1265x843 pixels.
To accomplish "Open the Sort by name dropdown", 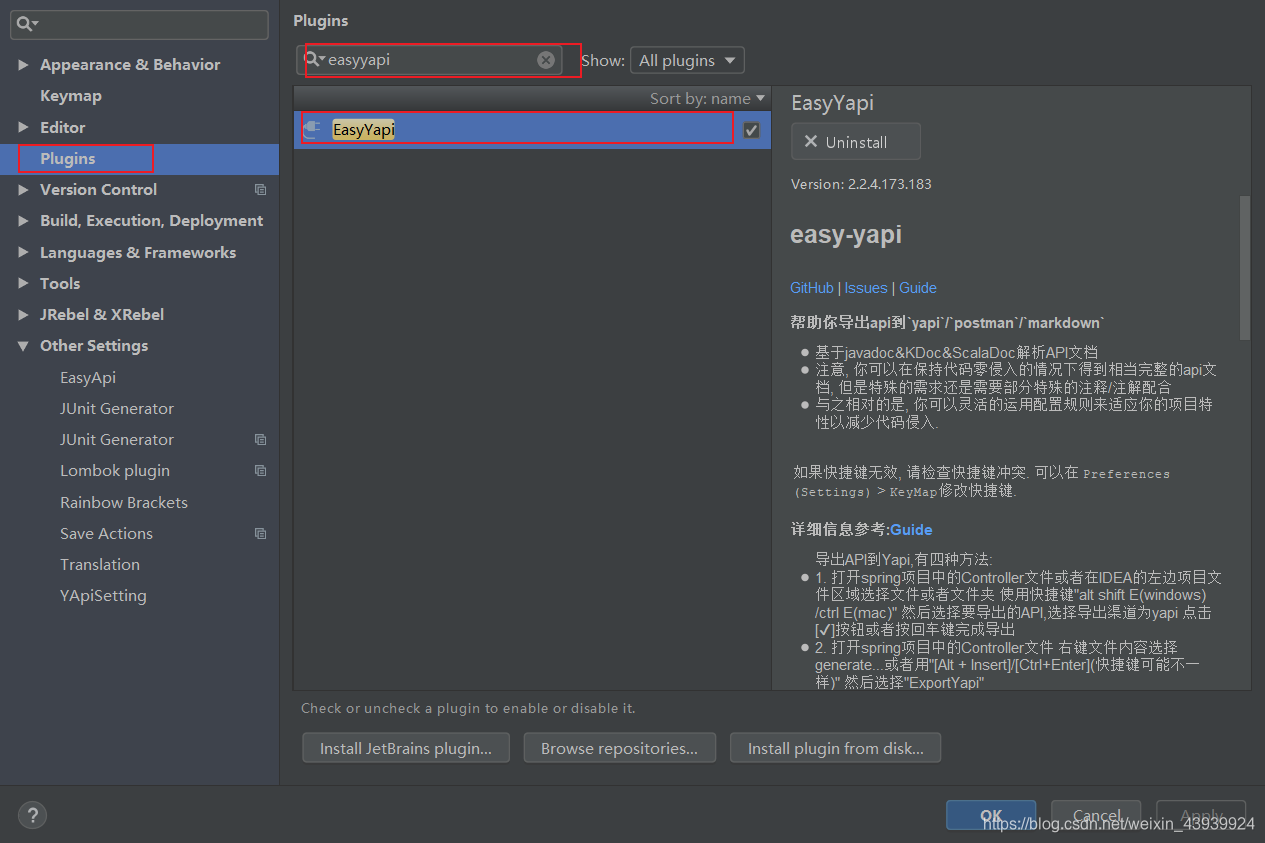I will coord(707,98).
